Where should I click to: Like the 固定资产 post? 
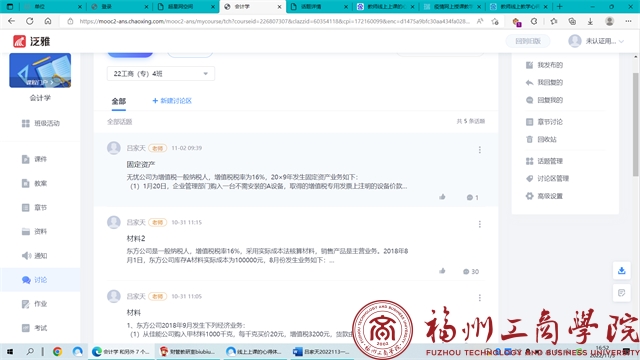[442, 197]
